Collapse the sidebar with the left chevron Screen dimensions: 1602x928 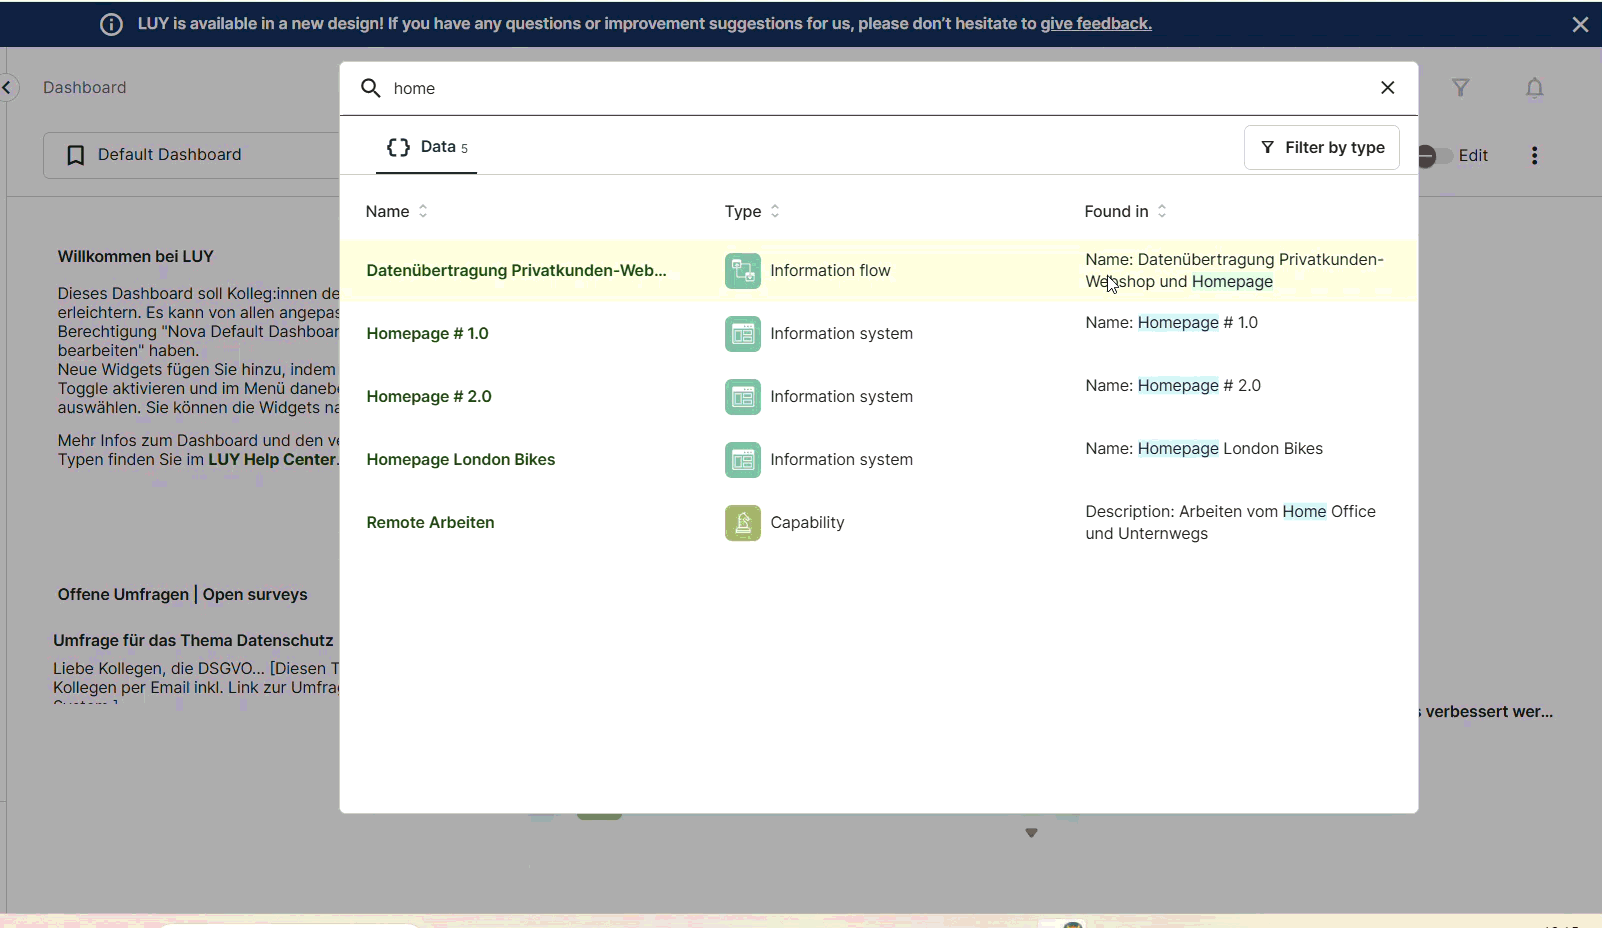(8, 88)
